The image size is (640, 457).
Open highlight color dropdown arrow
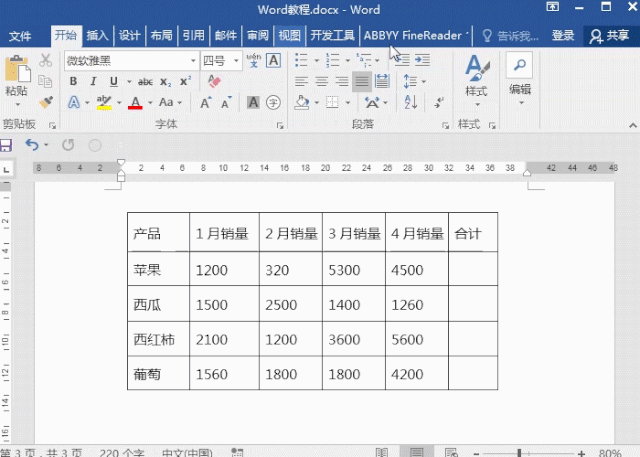coord(119,102)
